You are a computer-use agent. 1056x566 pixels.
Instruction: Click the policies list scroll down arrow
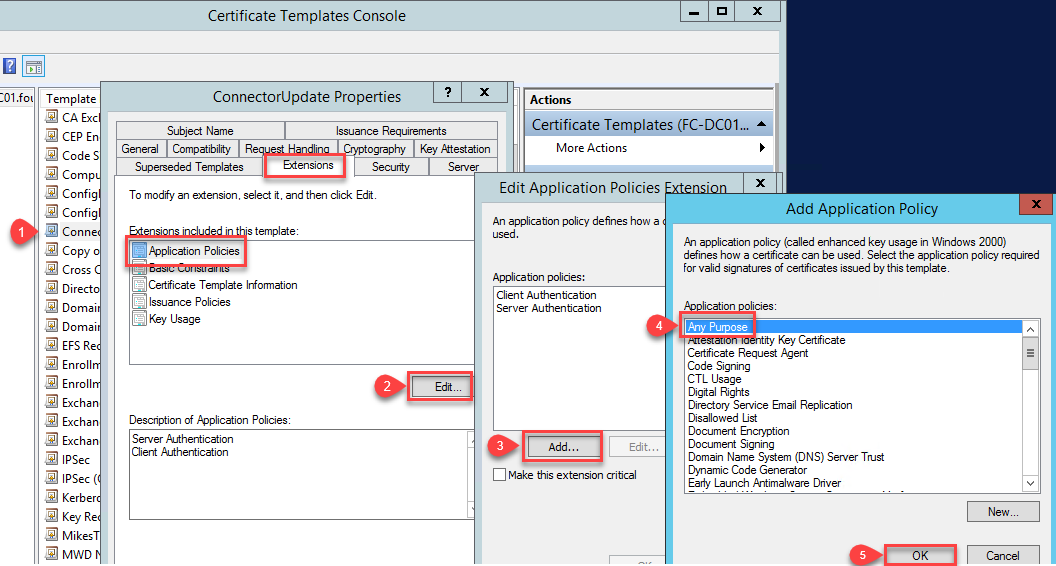[1030, 483]
